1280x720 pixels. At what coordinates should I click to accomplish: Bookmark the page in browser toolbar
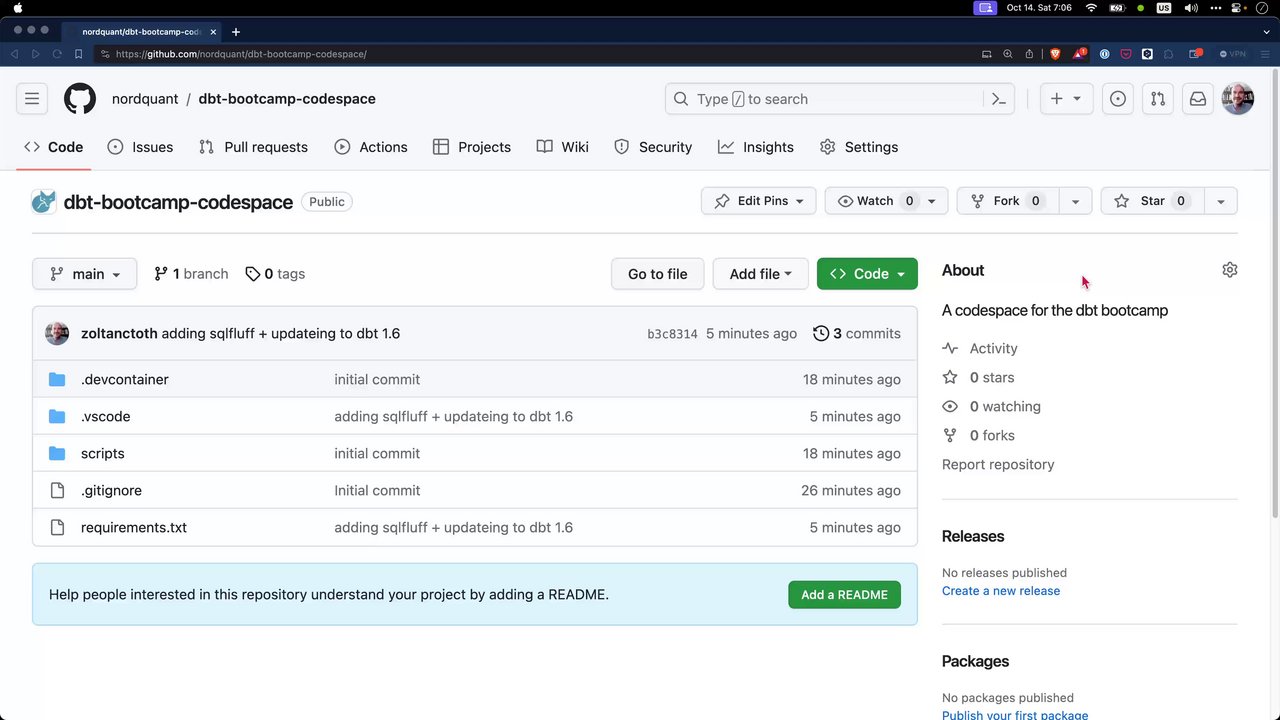[78, 54]
